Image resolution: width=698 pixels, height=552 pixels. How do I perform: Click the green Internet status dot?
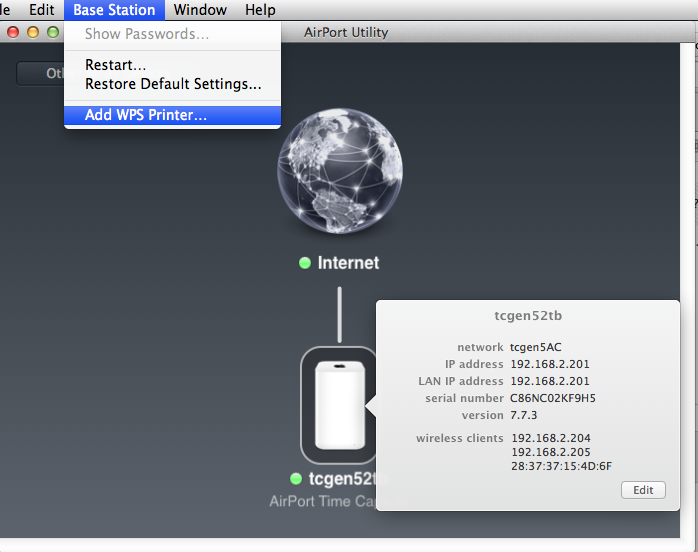(305, 263)
